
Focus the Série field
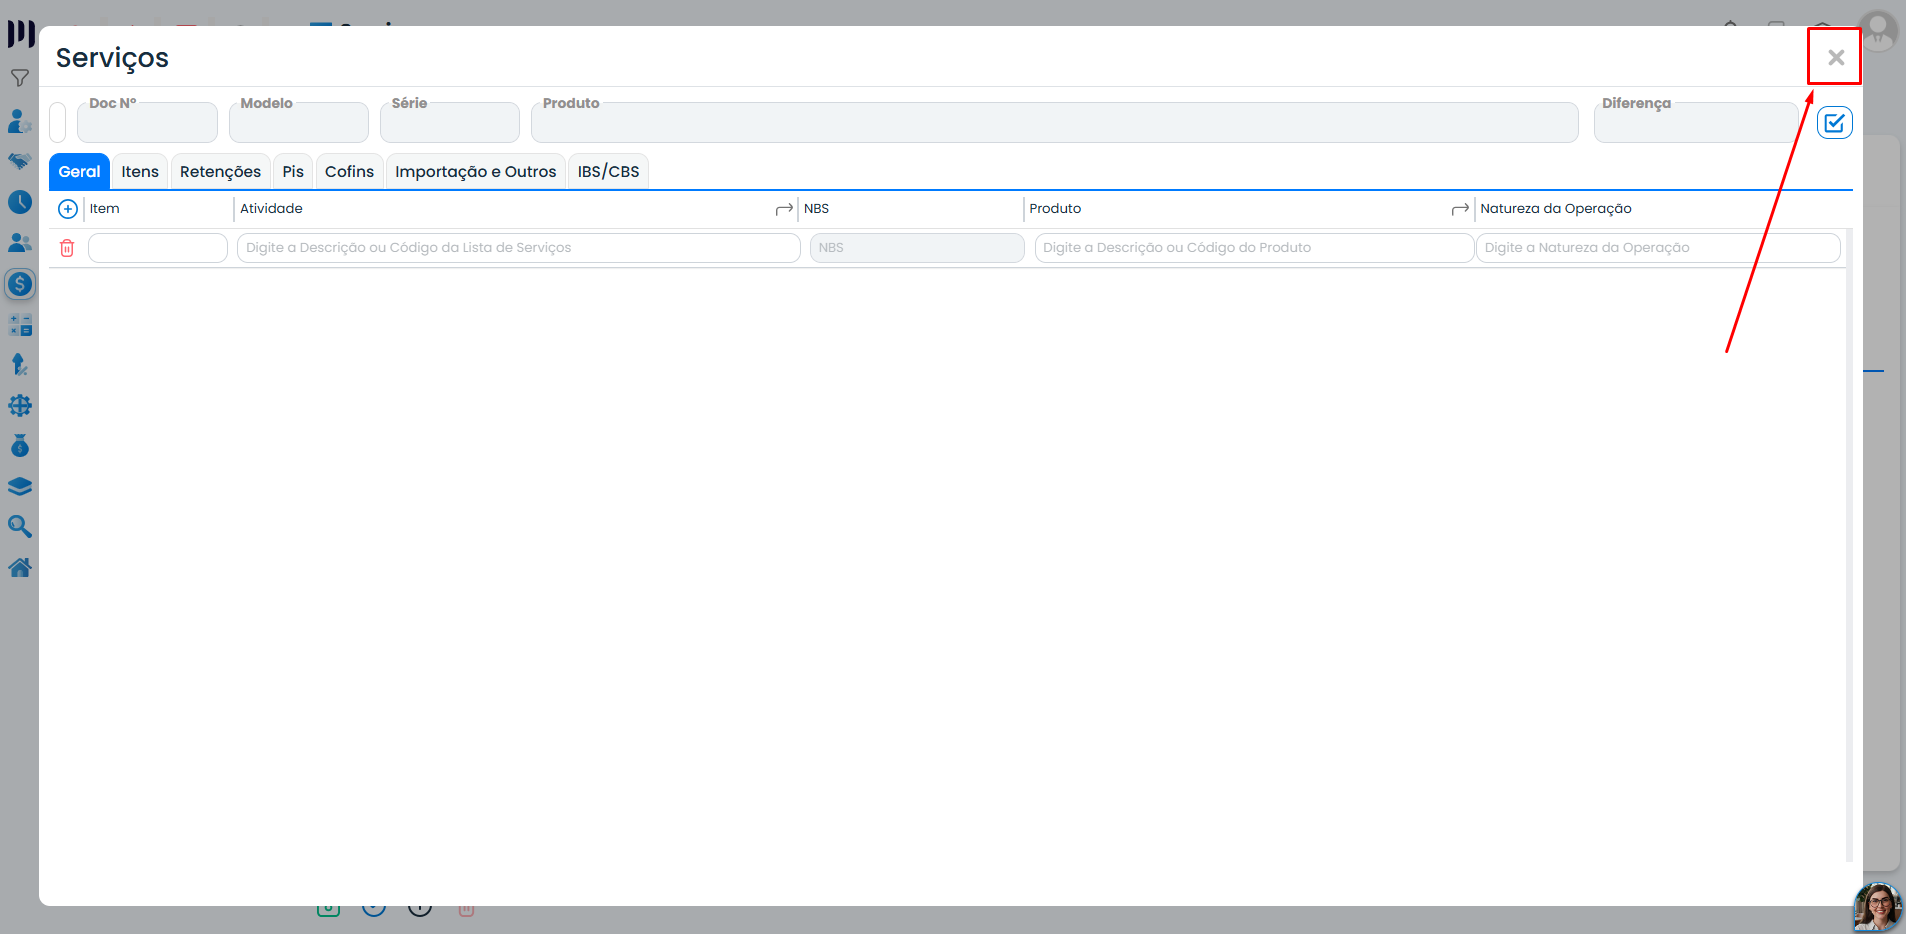pyautogui.click(x=450, y=123)
